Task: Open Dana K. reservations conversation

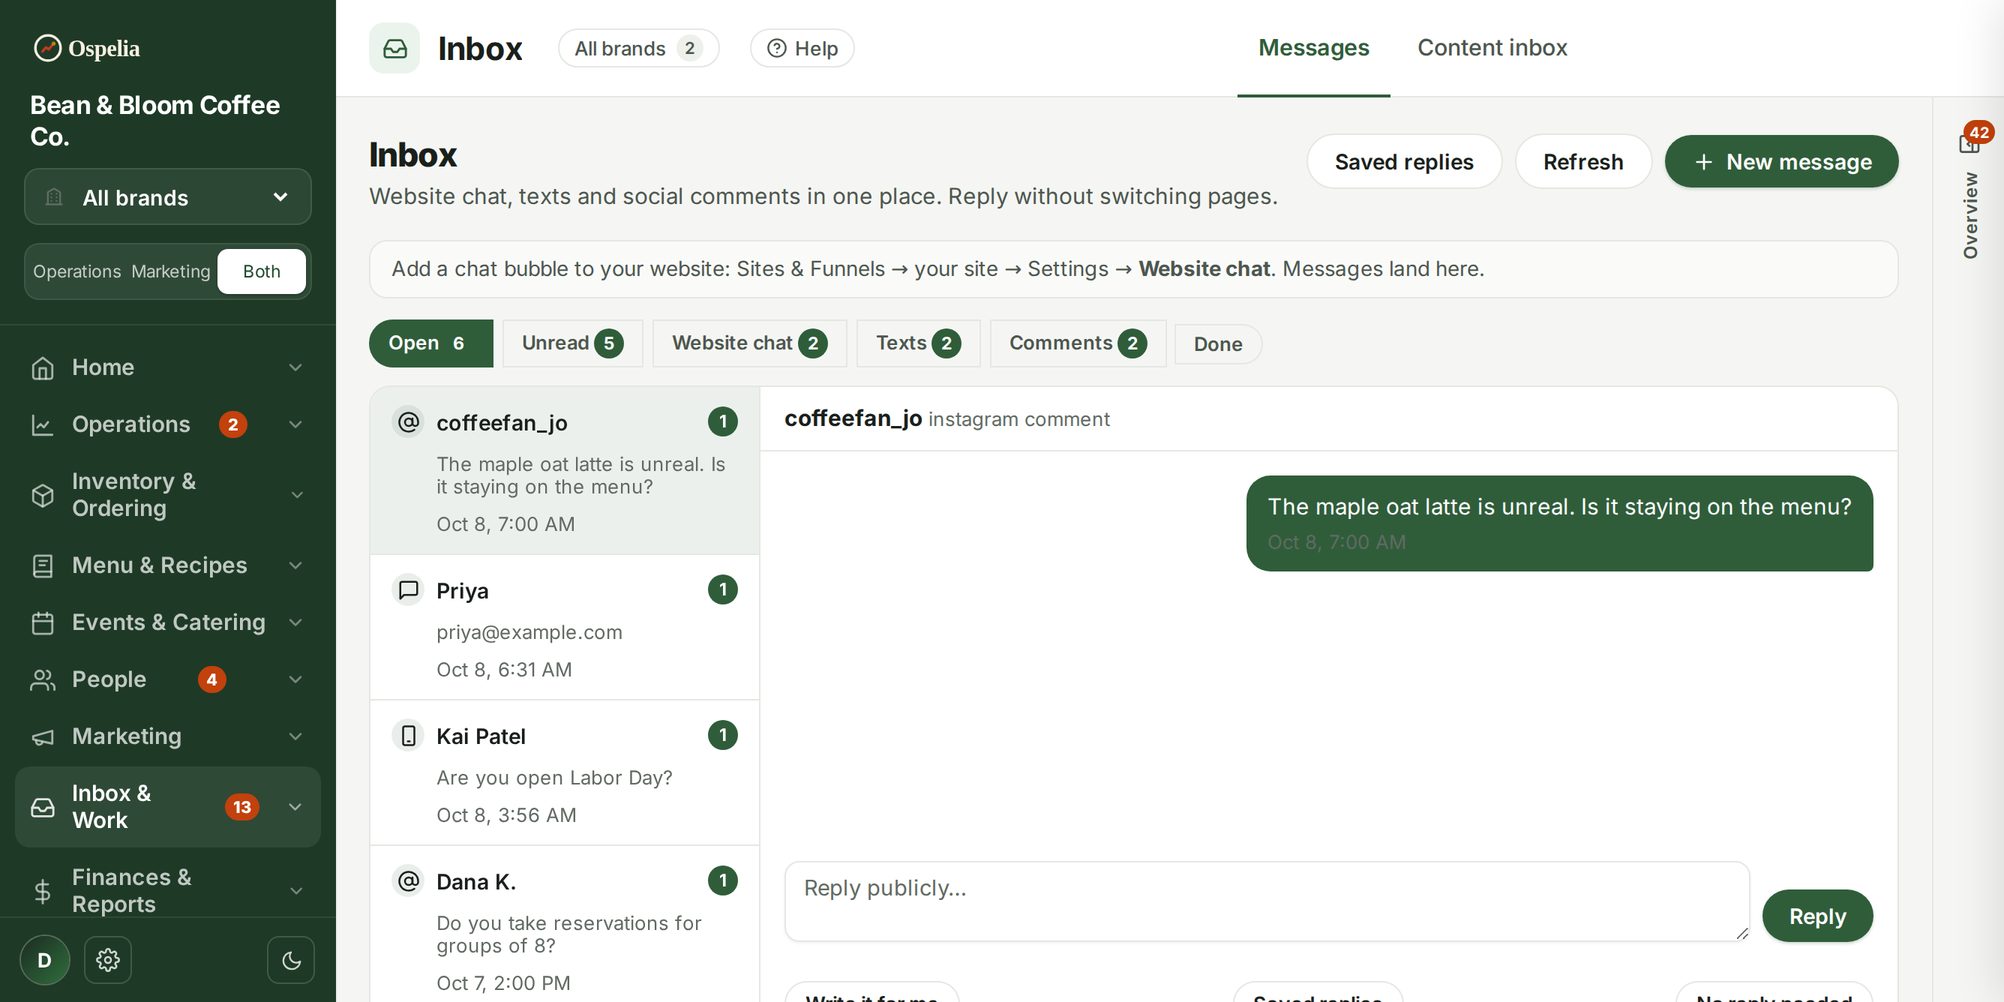Action: point(565,924)
